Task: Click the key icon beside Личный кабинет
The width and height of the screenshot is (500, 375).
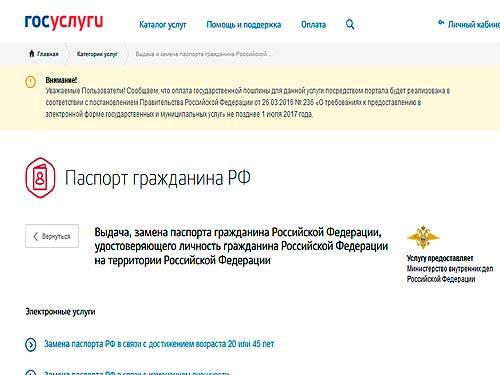Action: click(x=441, y=23)
